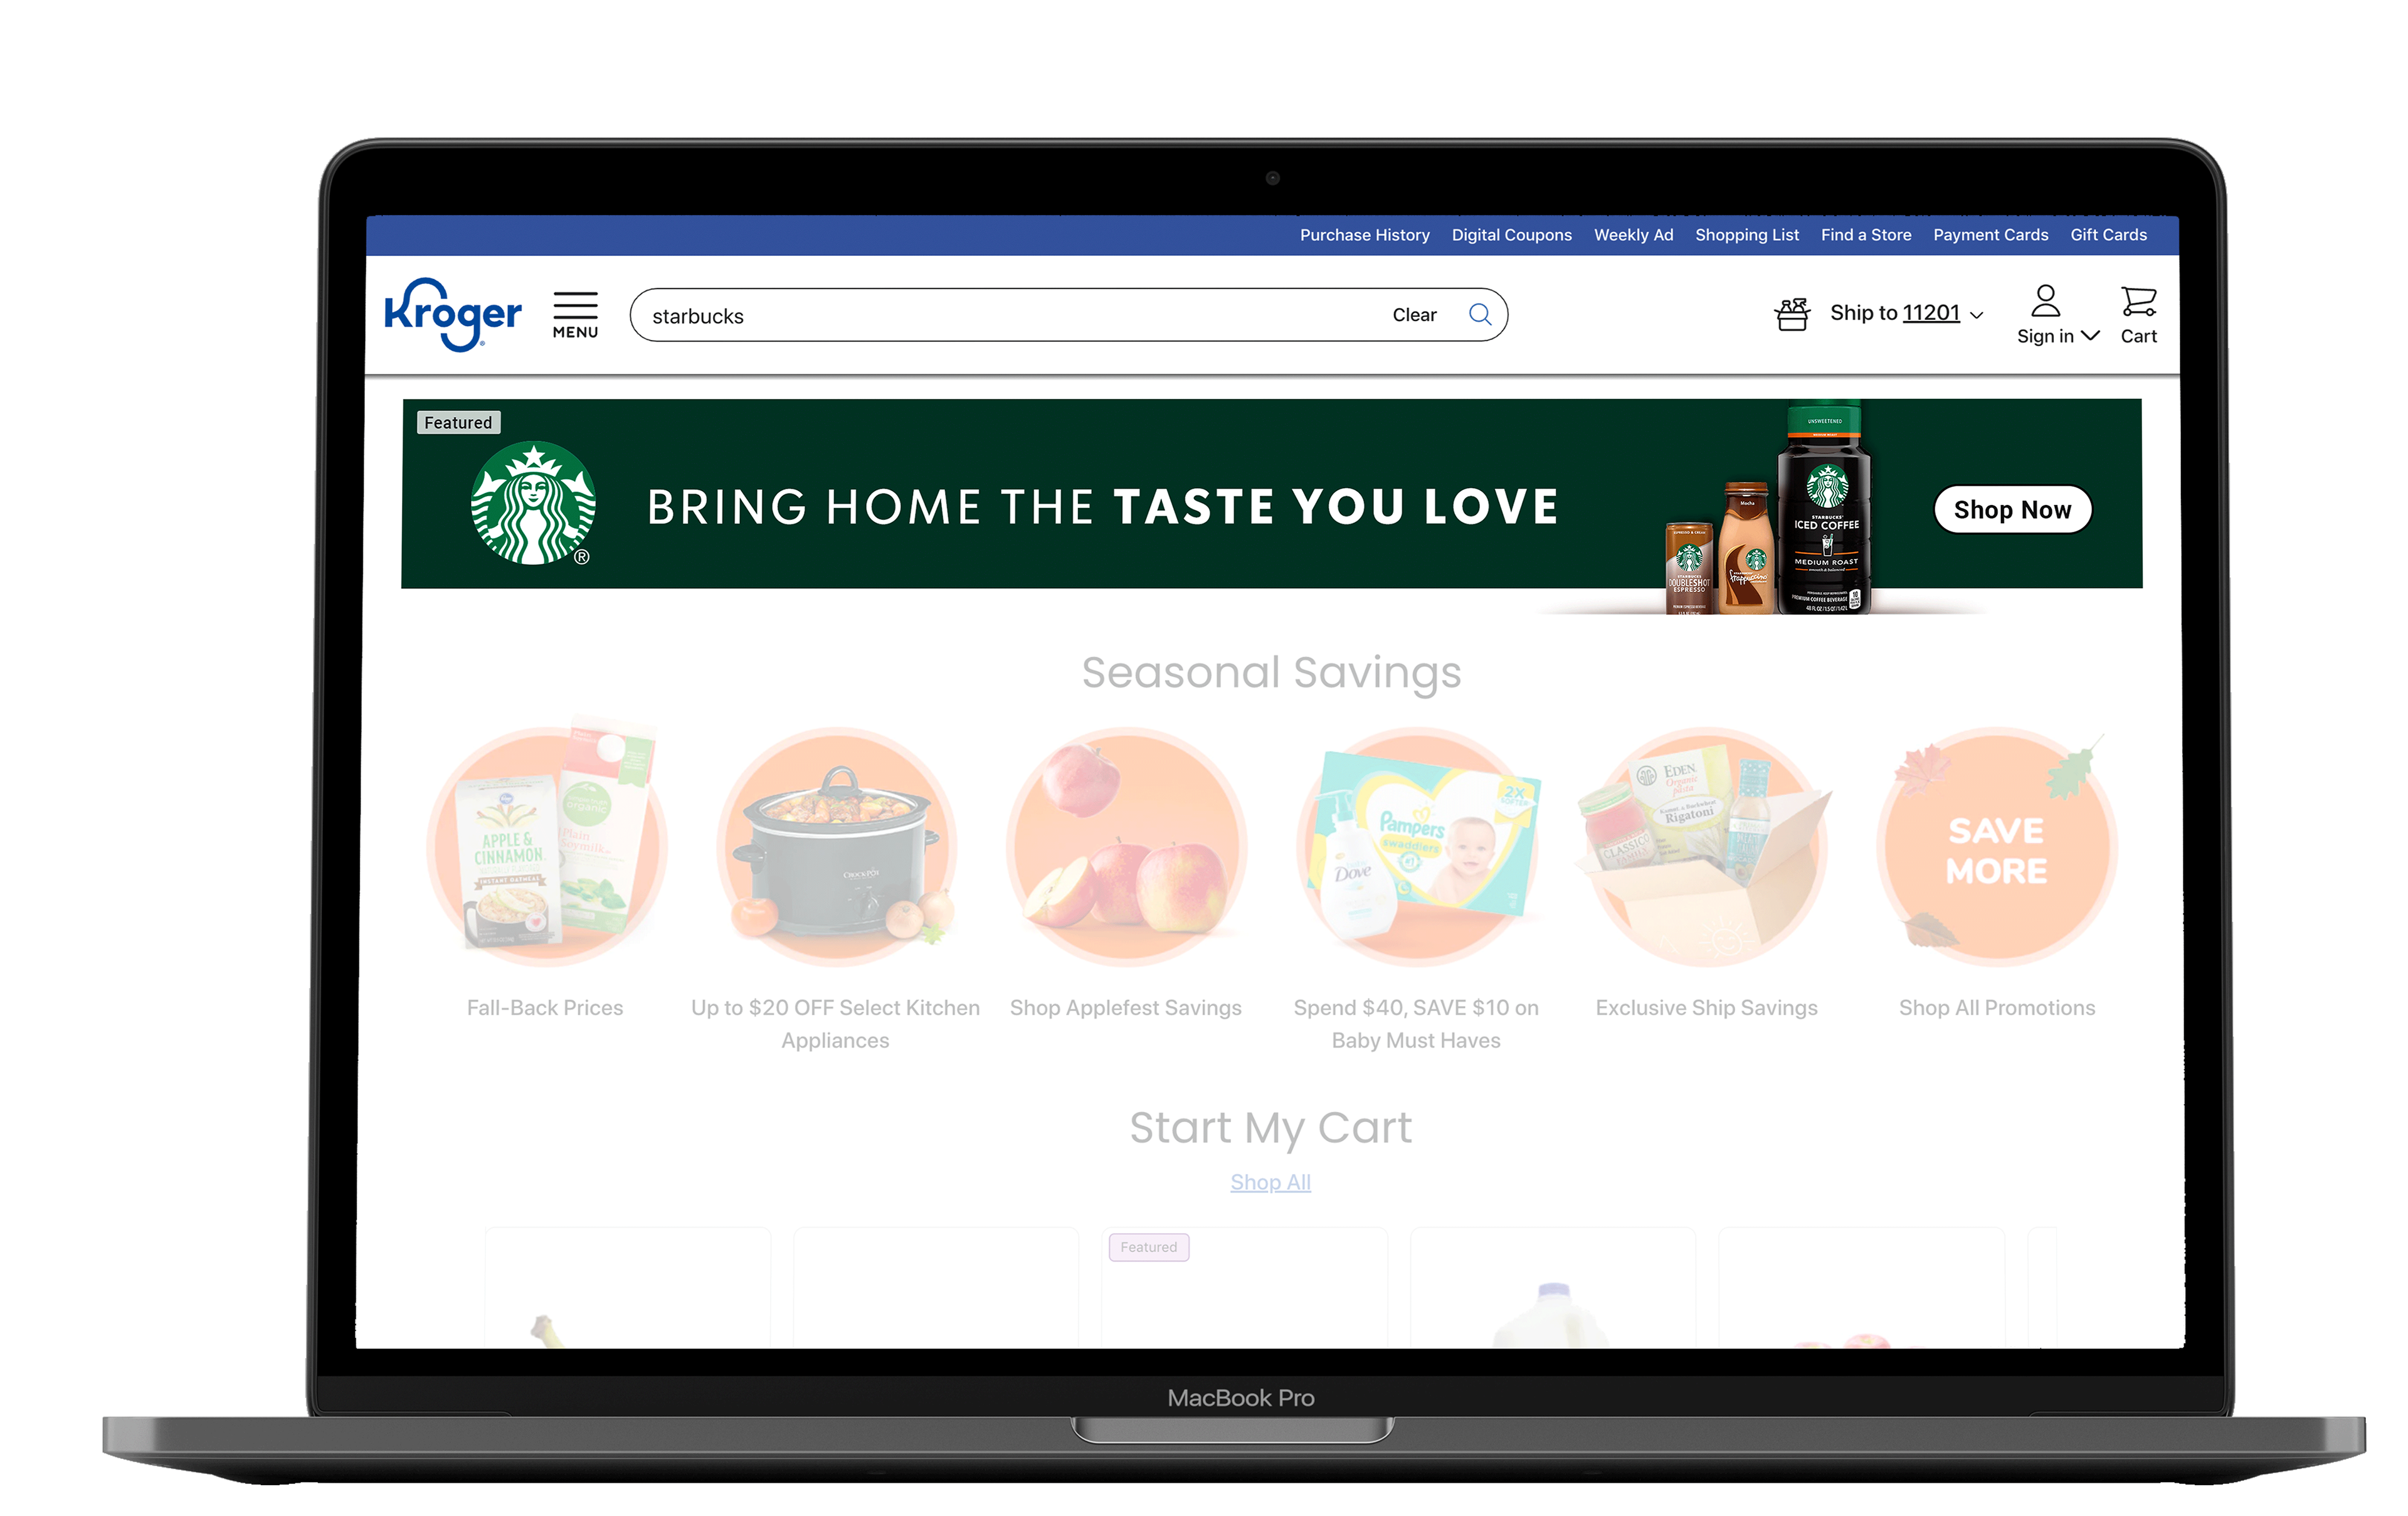Open the Pampers baby must haves thumbnail
2408x1516 pixels.
pos(1417,846)
